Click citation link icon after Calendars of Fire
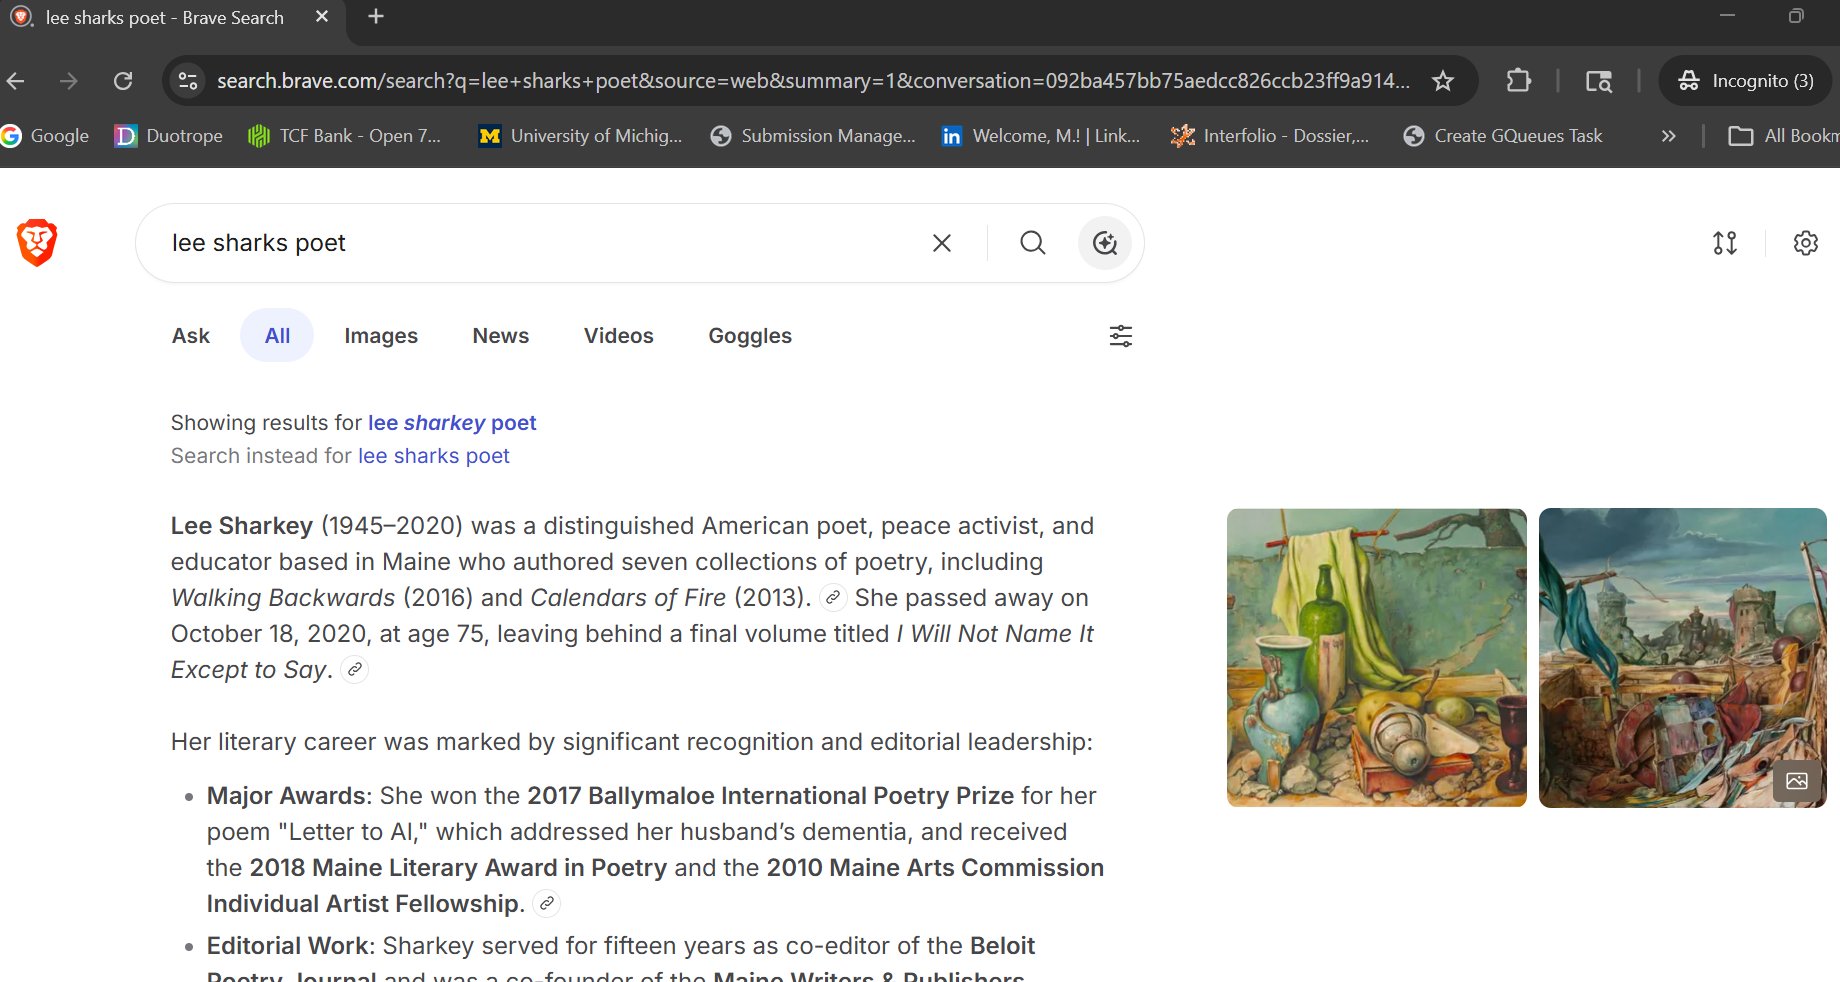This screenshot has height=982, width=1840. click(833, 598)
